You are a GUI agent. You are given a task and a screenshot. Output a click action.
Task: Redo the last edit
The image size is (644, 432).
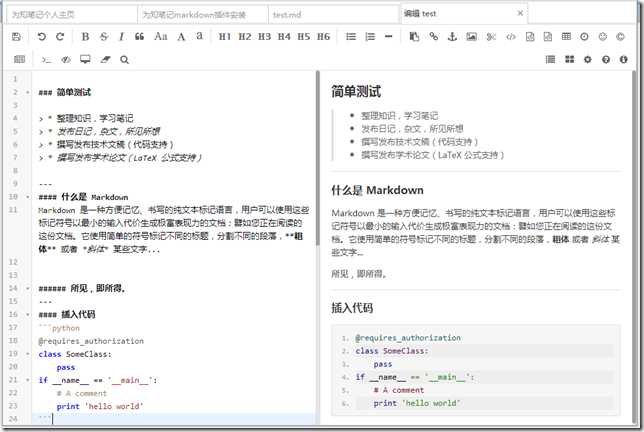coord(60,37)
